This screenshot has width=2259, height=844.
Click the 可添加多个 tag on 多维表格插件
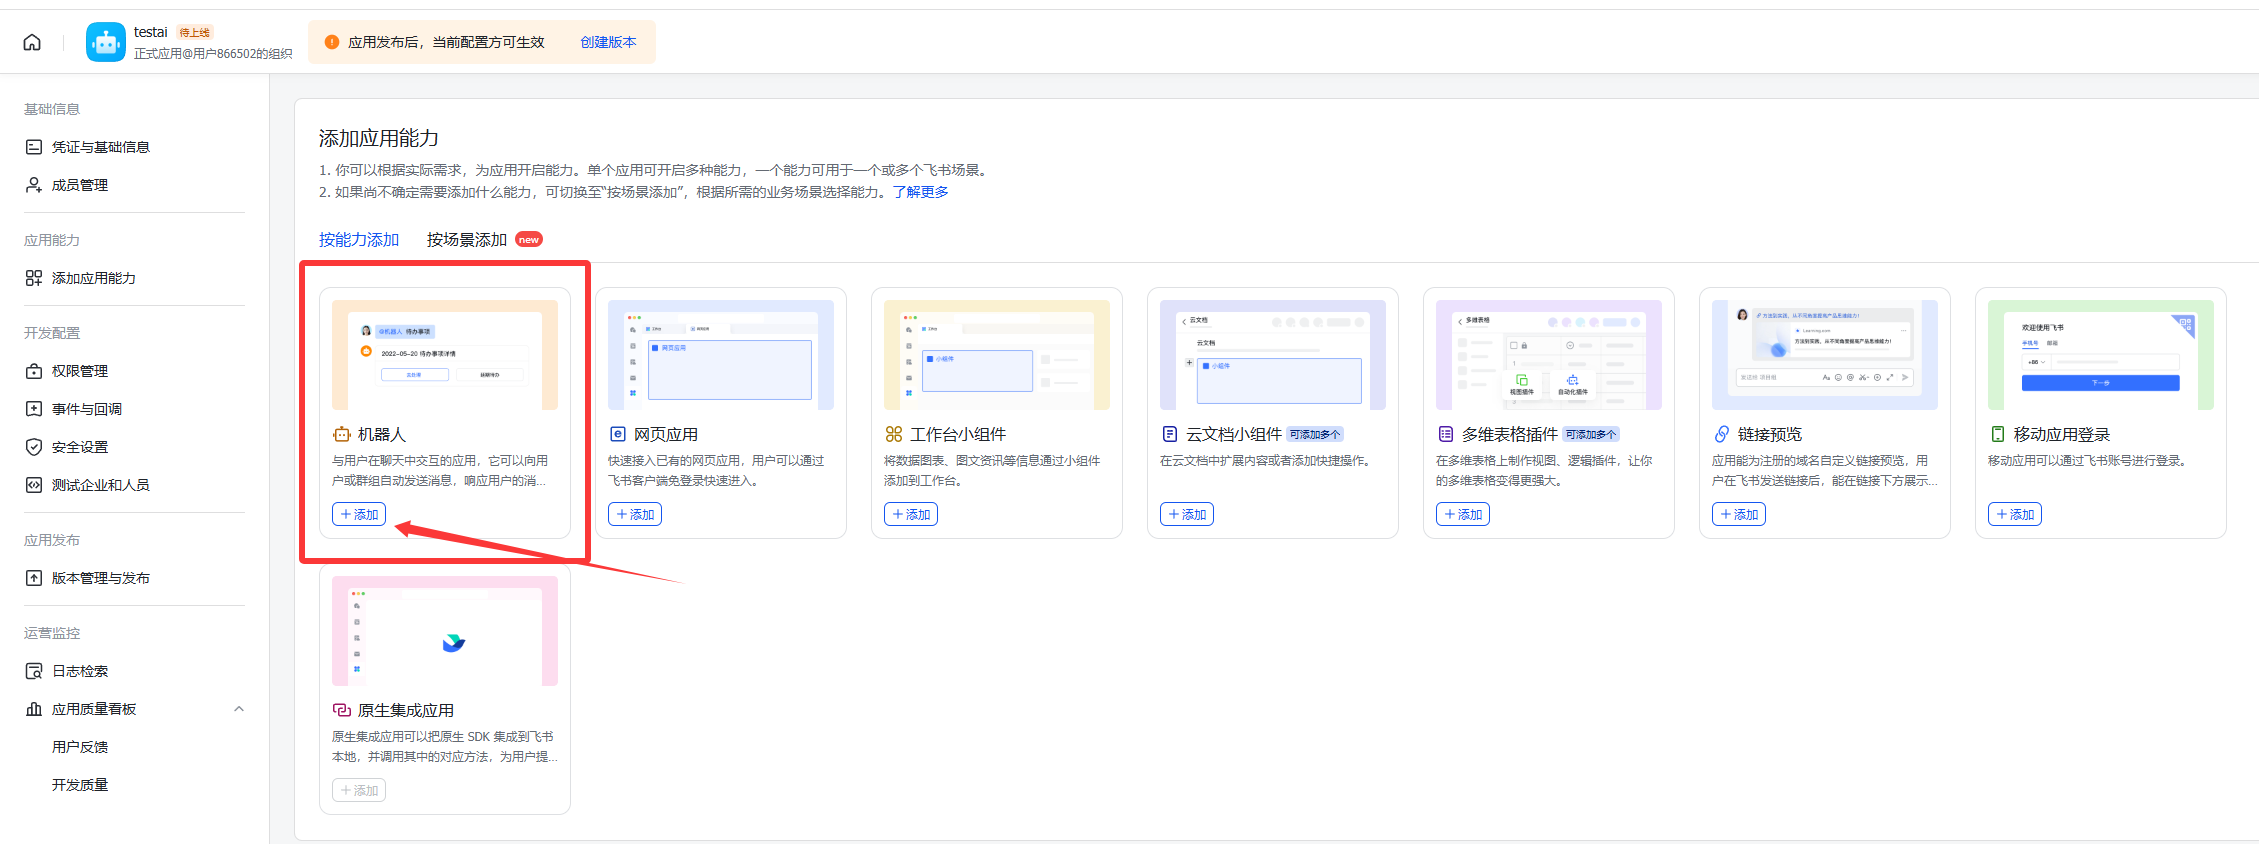[1591, 434]
